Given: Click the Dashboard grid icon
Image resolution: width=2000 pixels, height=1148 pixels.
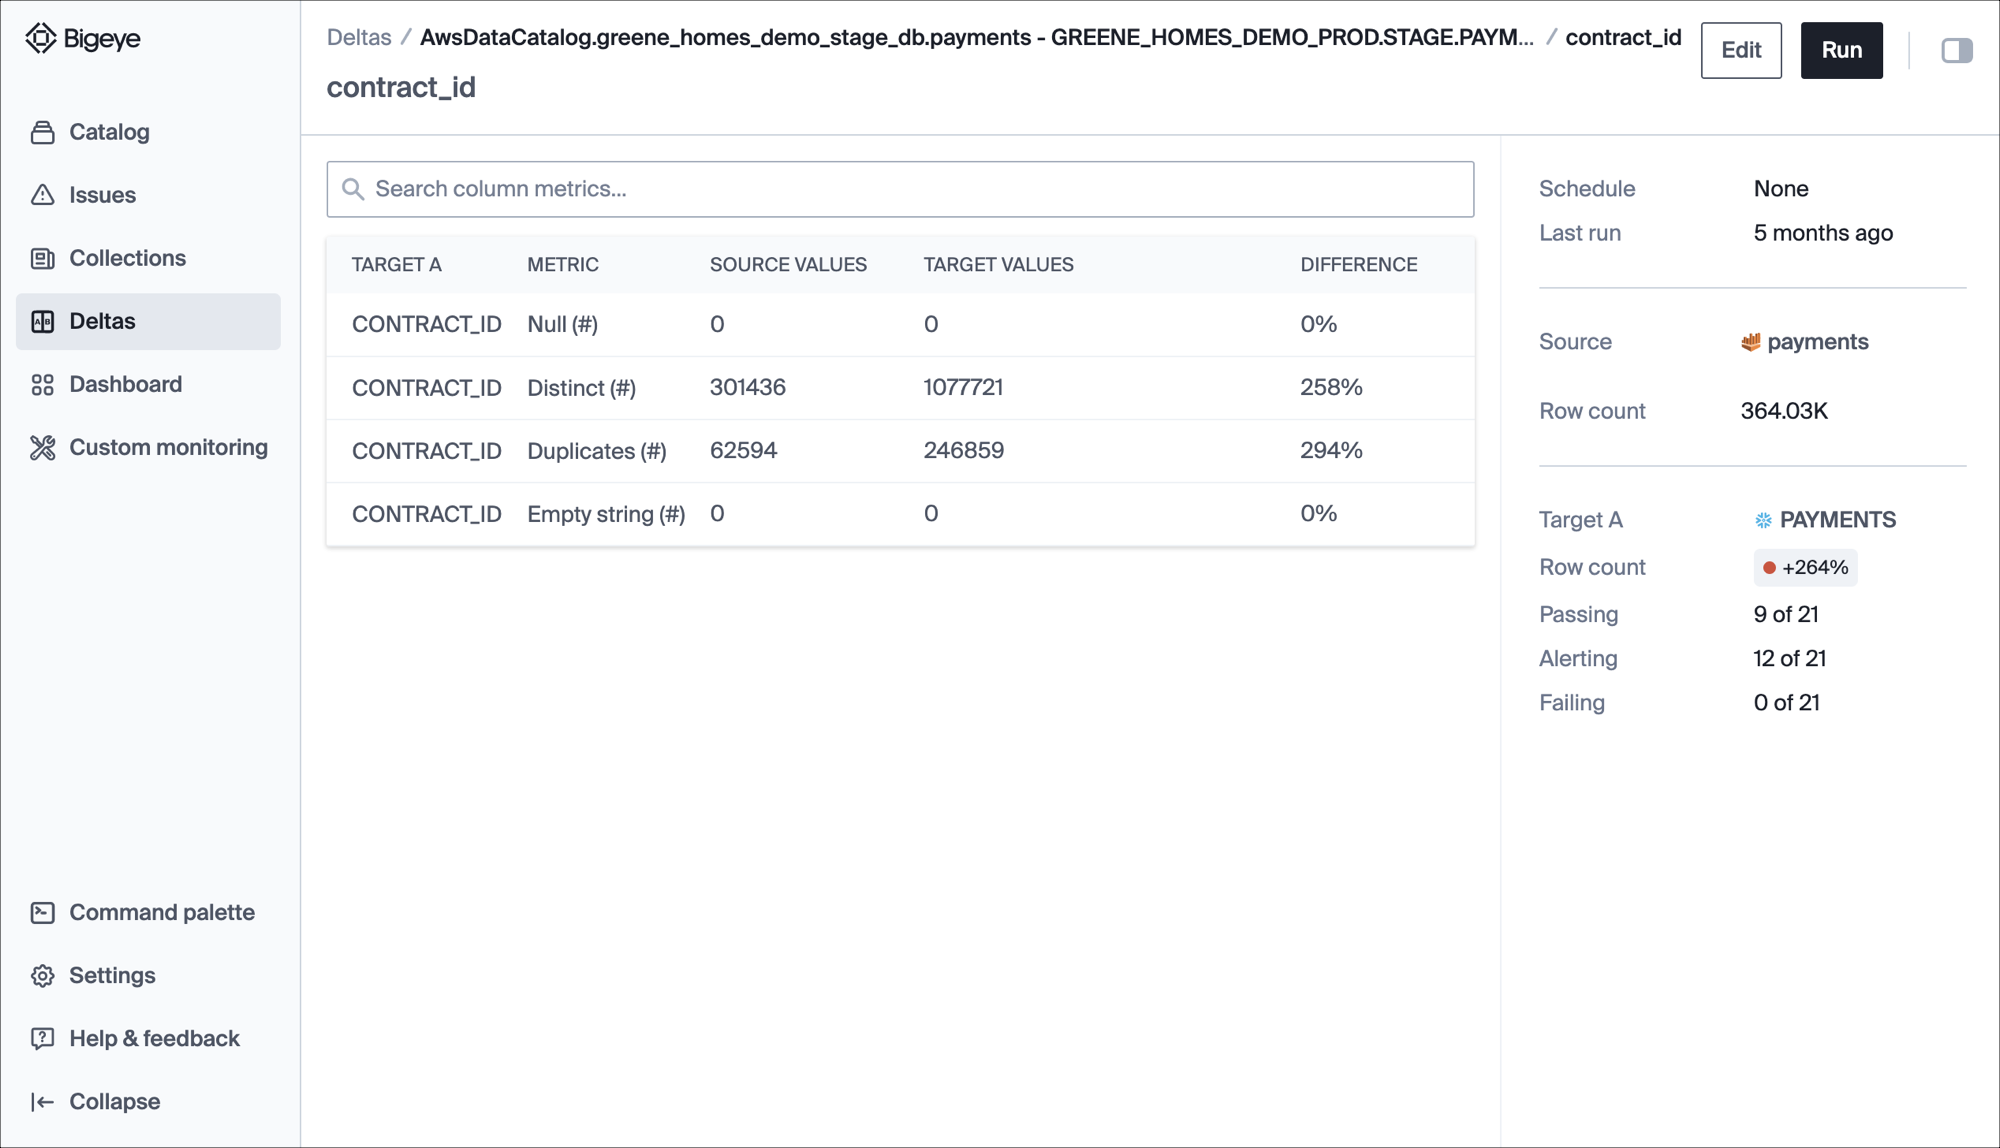Looking at the screenshot, I should 42,384.
